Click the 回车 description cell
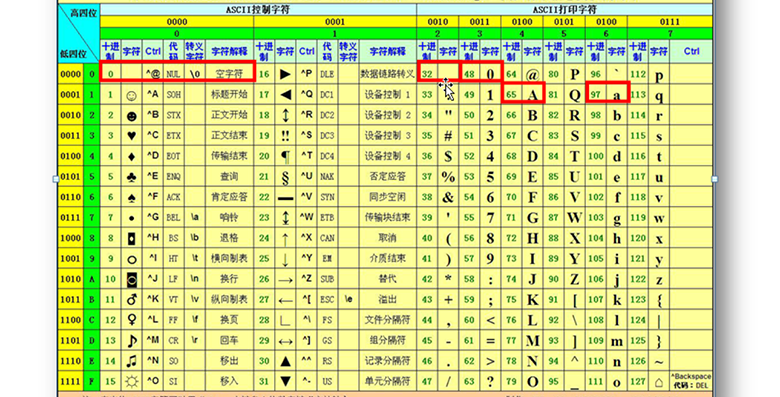 pos(229,340)
